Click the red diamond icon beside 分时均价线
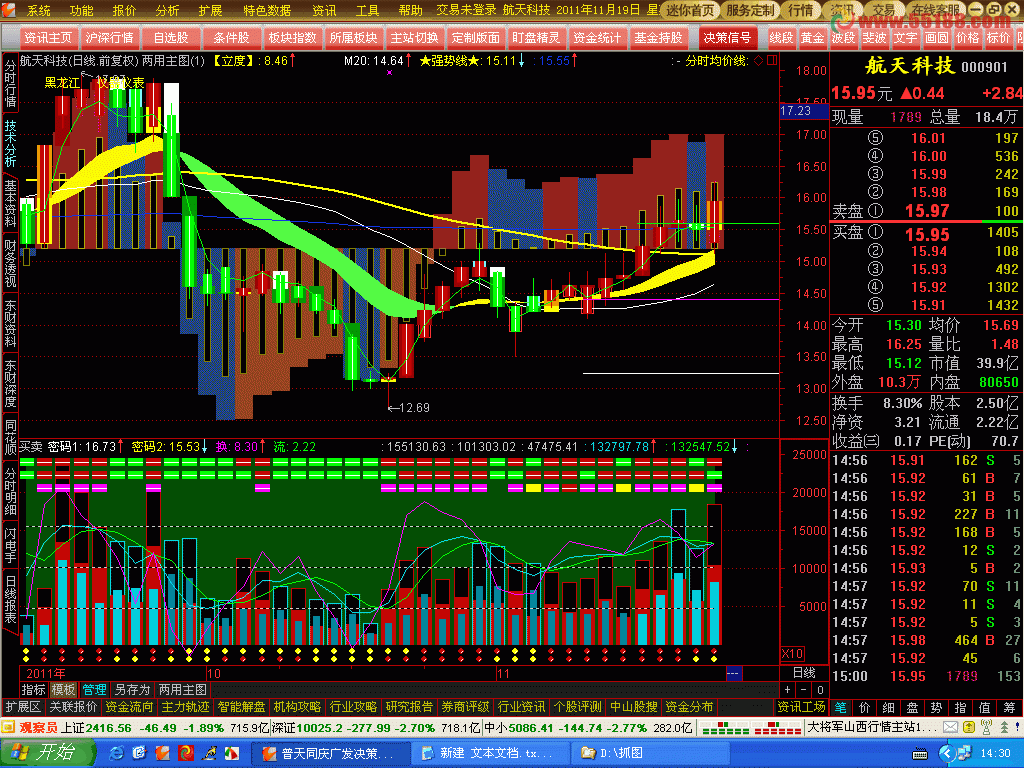Viewport: 1024px width, 768px height. click(758, 61)
